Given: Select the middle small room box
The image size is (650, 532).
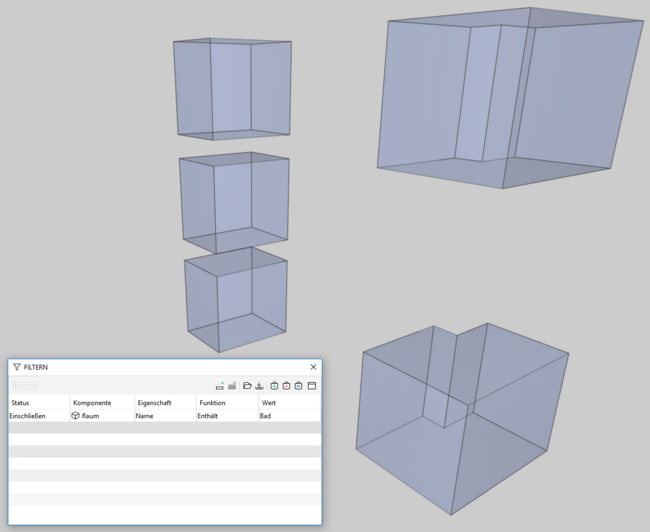Looking at the screenshot, I should [x=234, y=201].
